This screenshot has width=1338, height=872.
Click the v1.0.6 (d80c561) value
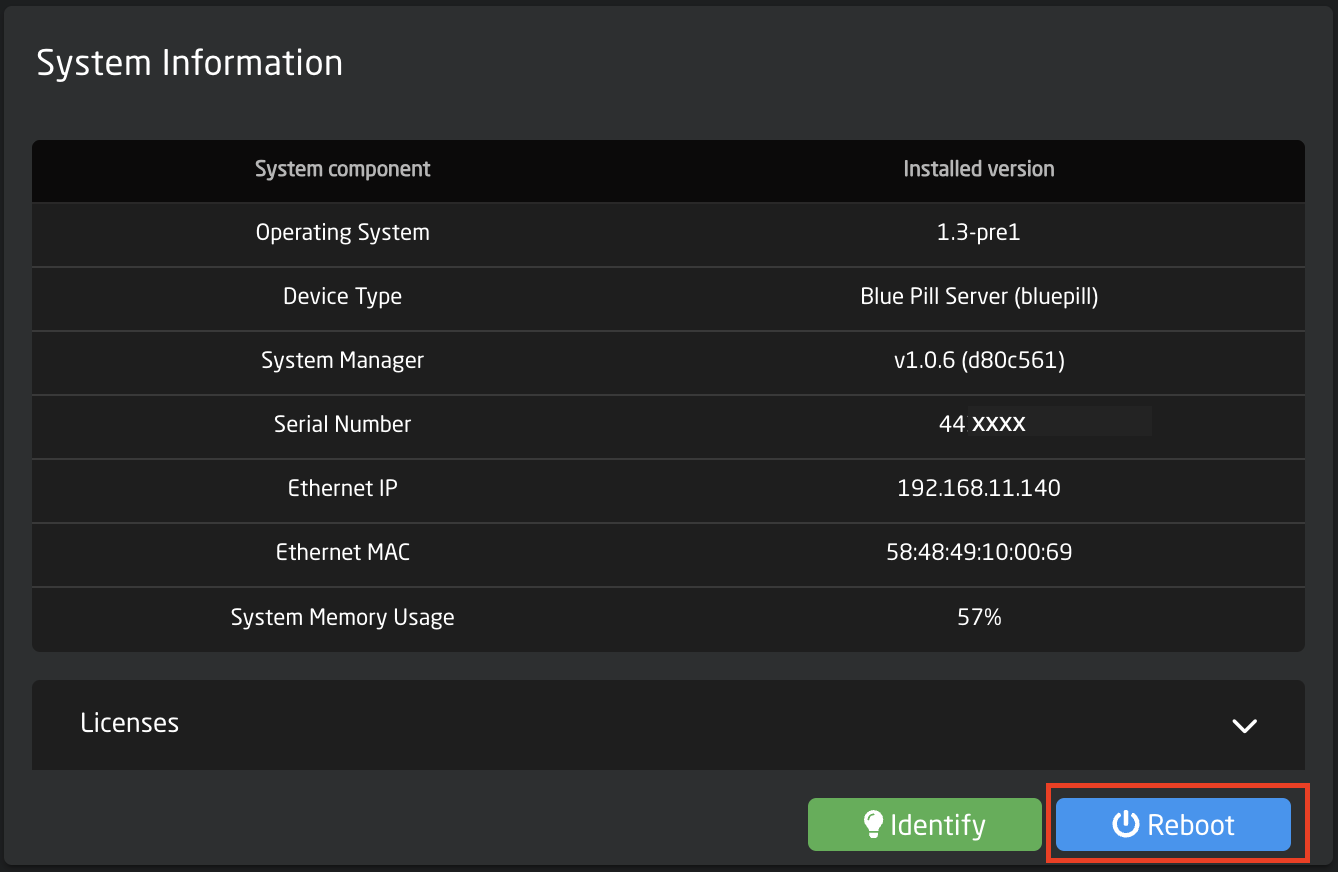tap(979, 361)
